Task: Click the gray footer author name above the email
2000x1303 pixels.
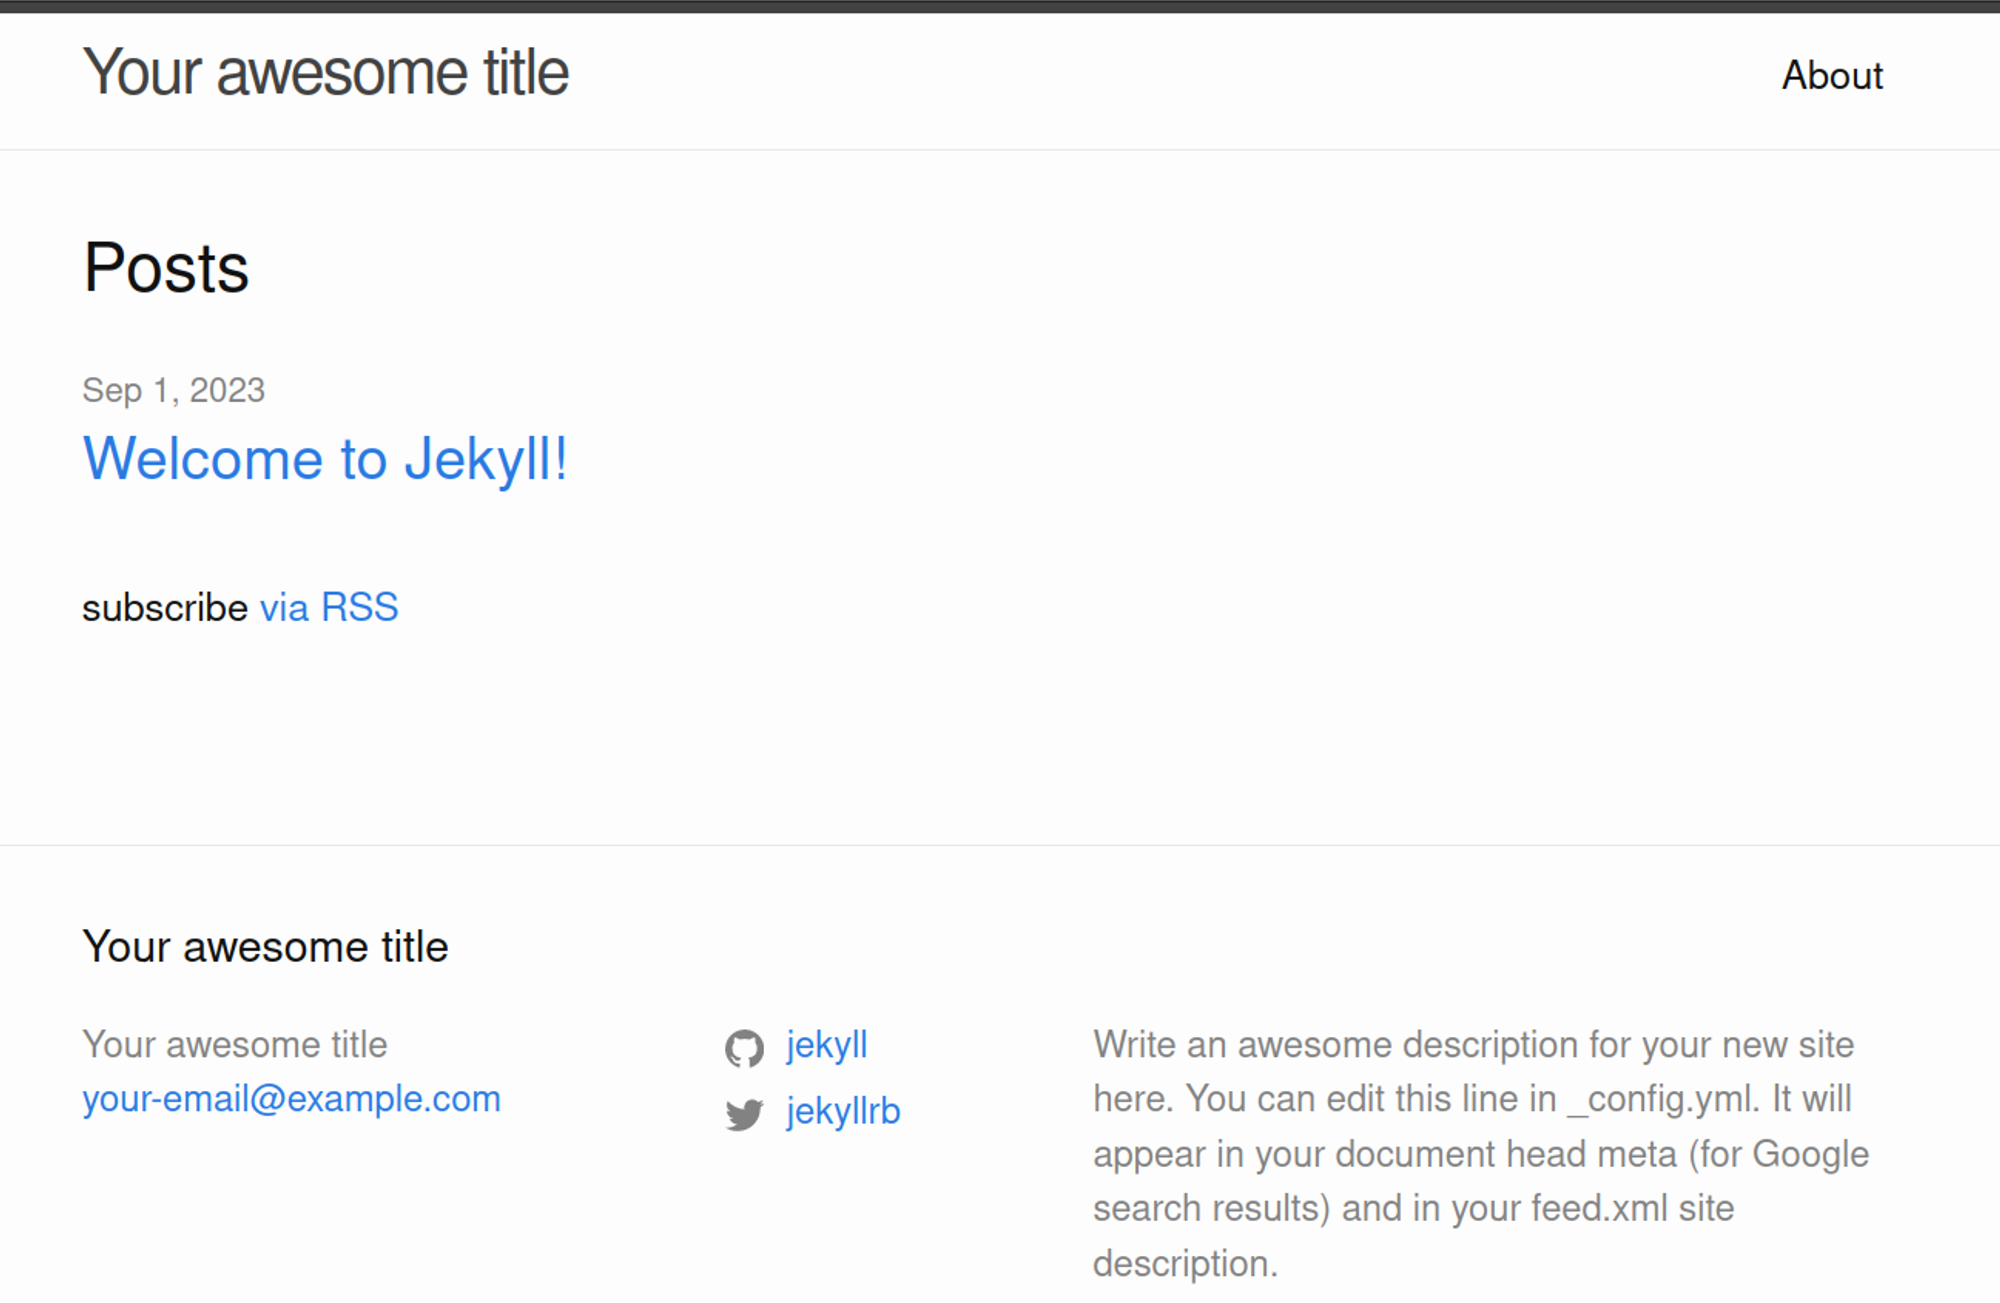Action: 235,1044
